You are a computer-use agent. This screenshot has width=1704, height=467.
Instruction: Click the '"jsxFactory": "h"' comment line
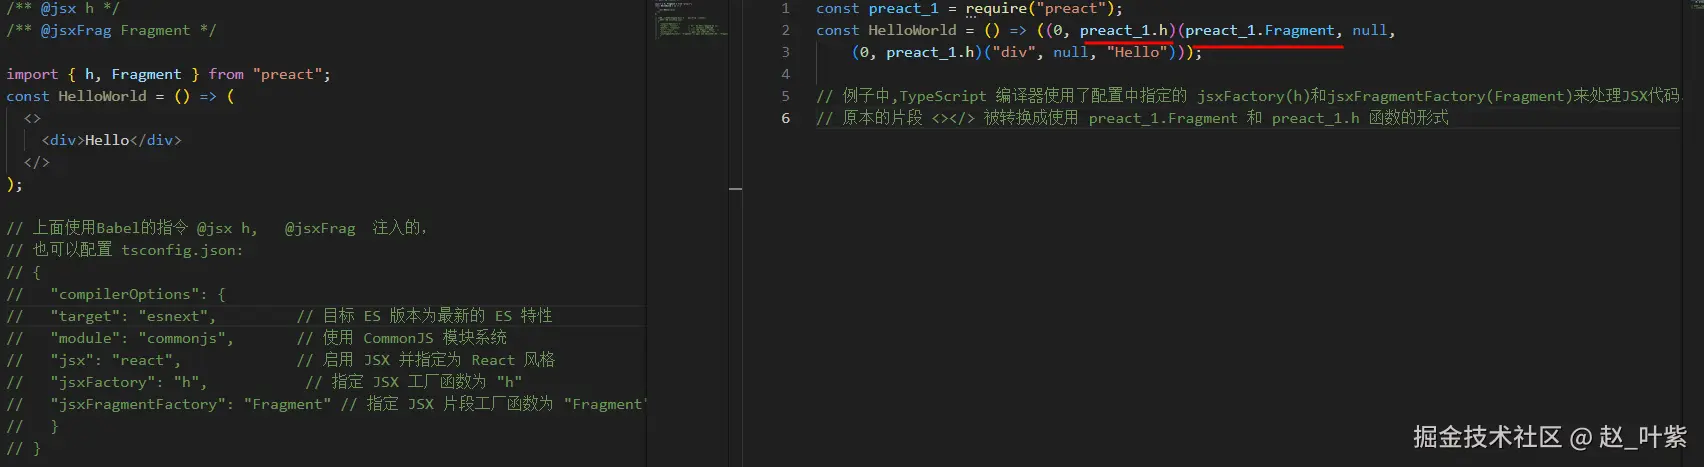(264, 382)
